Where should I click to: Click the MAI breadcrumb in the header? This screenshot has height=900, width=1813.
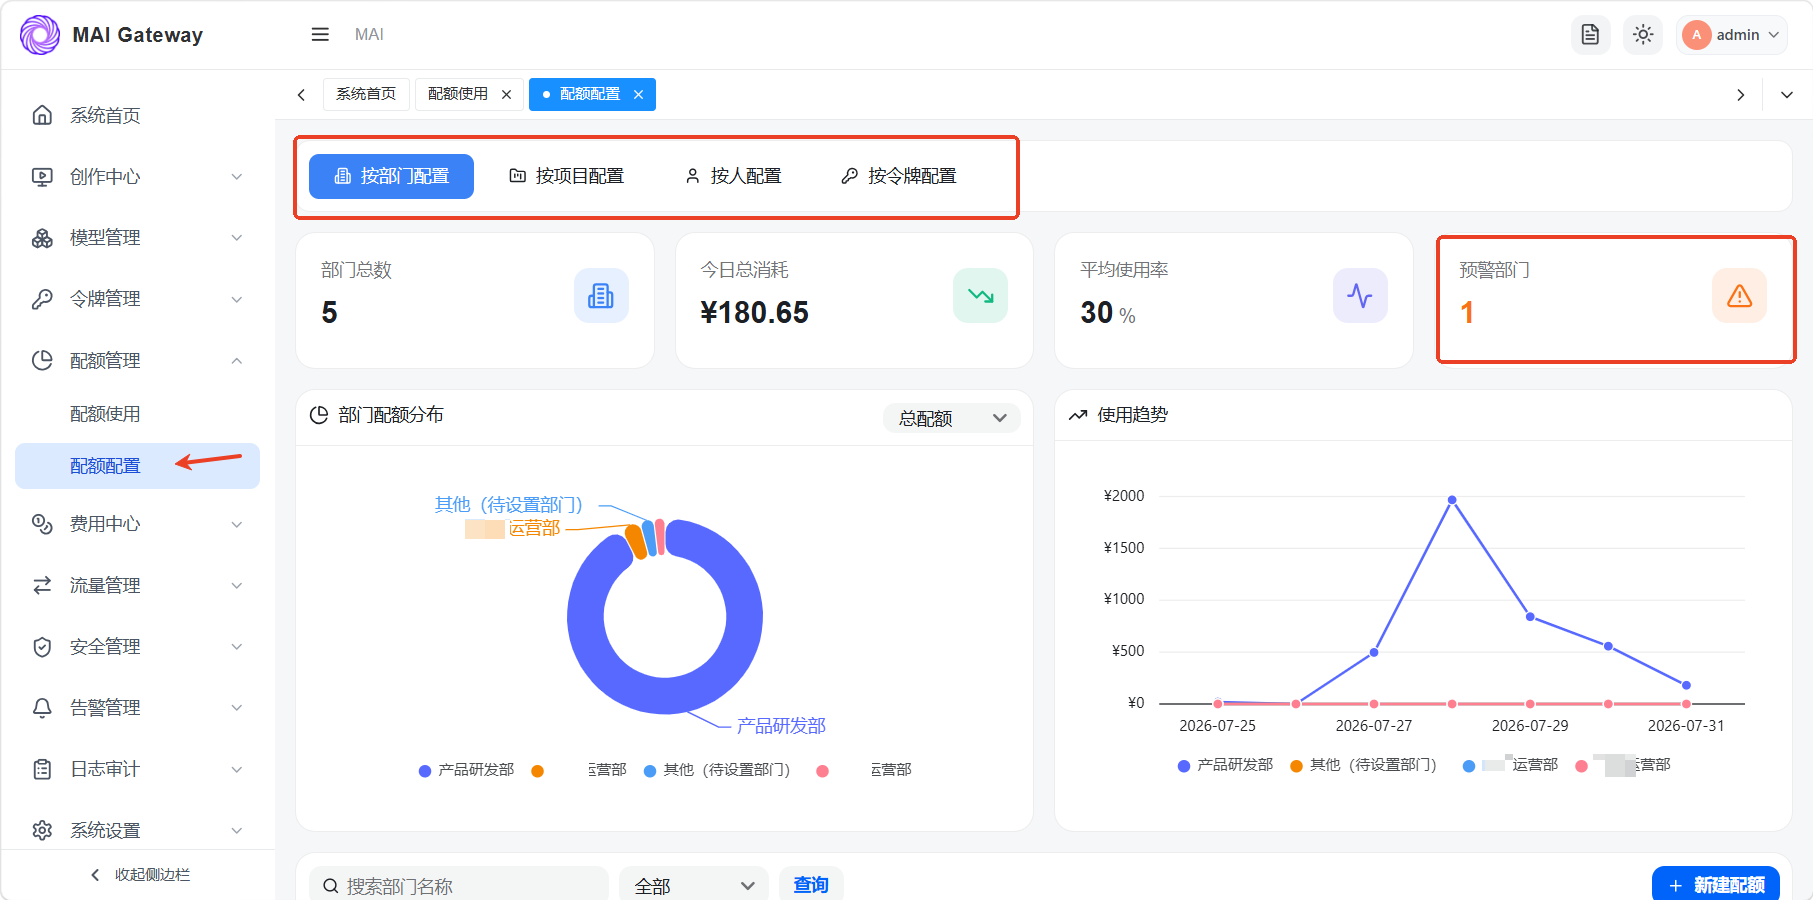(369, 35)
